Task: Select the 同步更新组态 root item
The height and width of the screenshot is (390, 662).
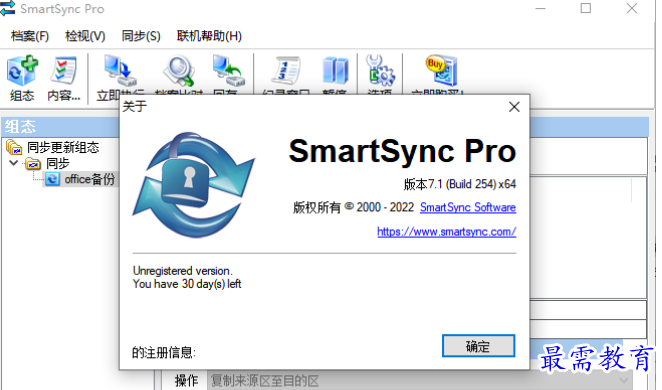Action: coord(63,147)
